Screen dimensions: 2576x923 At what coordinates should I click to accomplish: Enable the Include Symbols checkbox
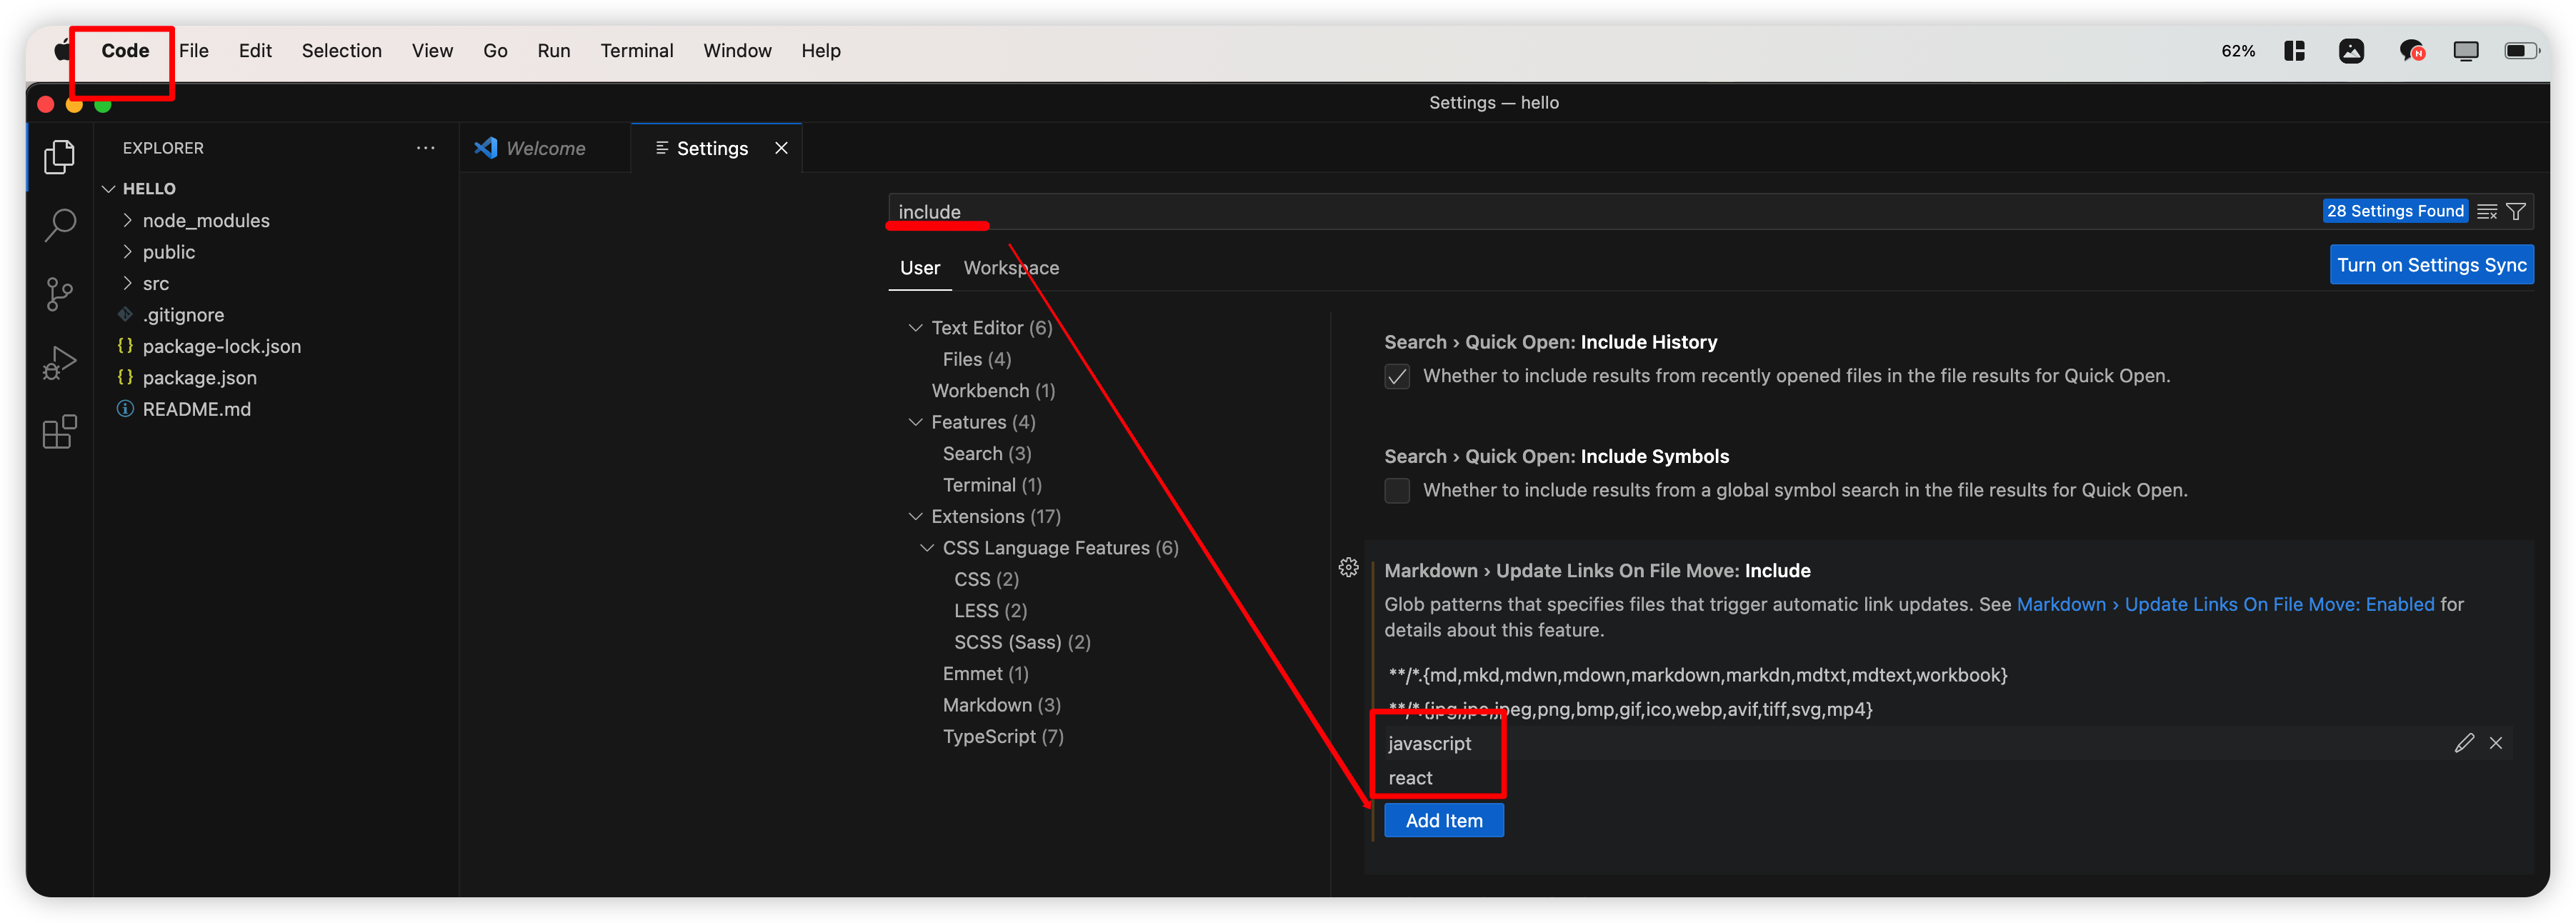click(1397, 491)
